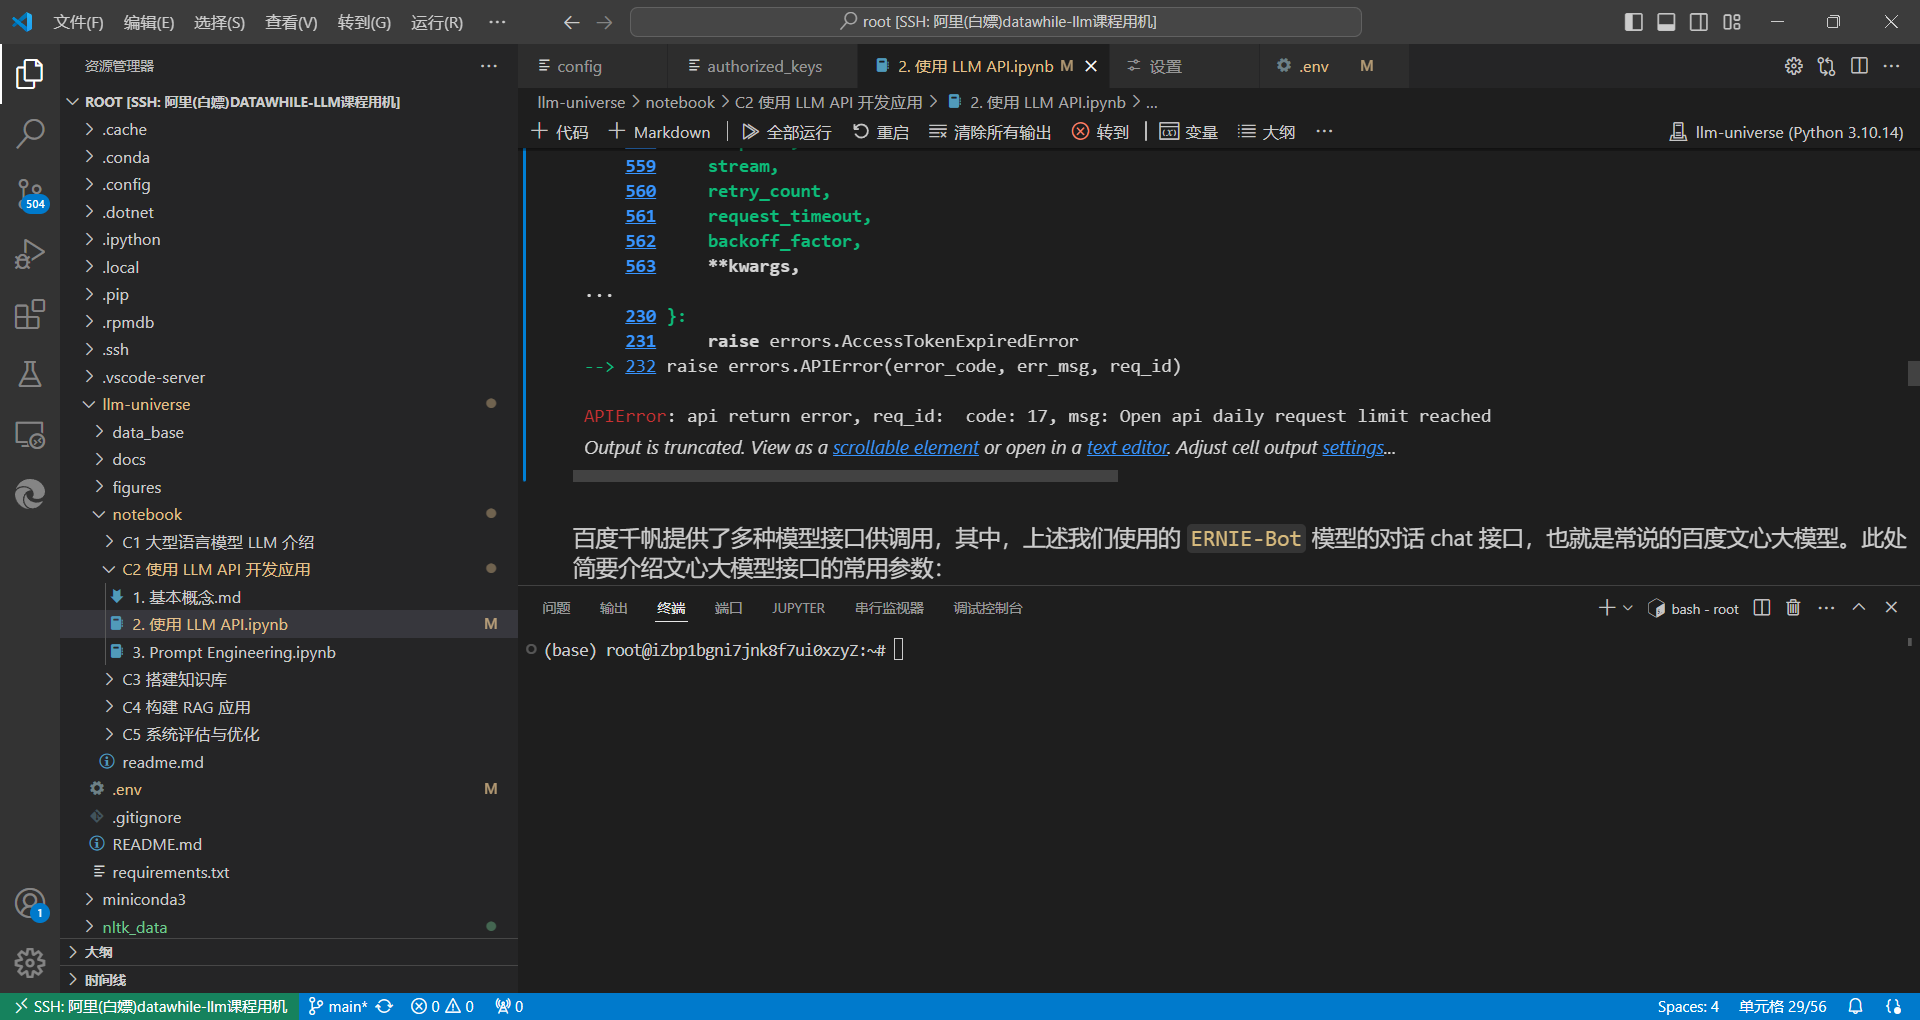
Task: Toggle the secondary sidebar layout button
Action: pyautogui.click(x=1699, y=22)
